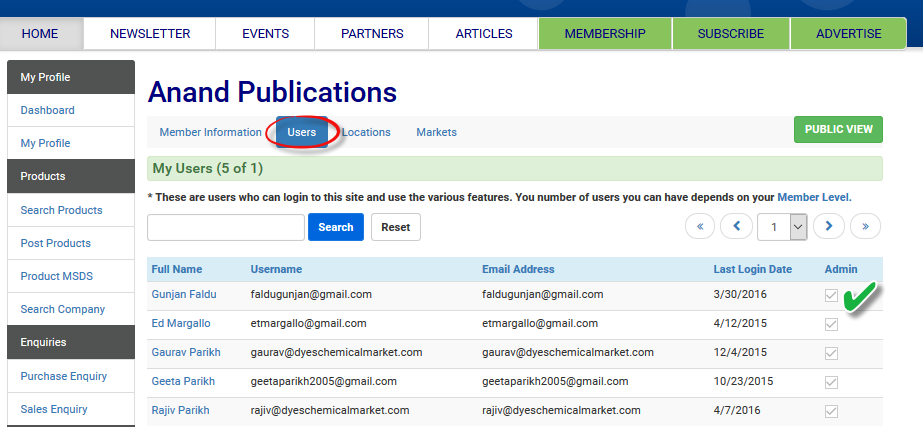This screenshot has width=923, height=427.
Task: Open the SUBSCRIBE menu item
Action: point(731,34)
